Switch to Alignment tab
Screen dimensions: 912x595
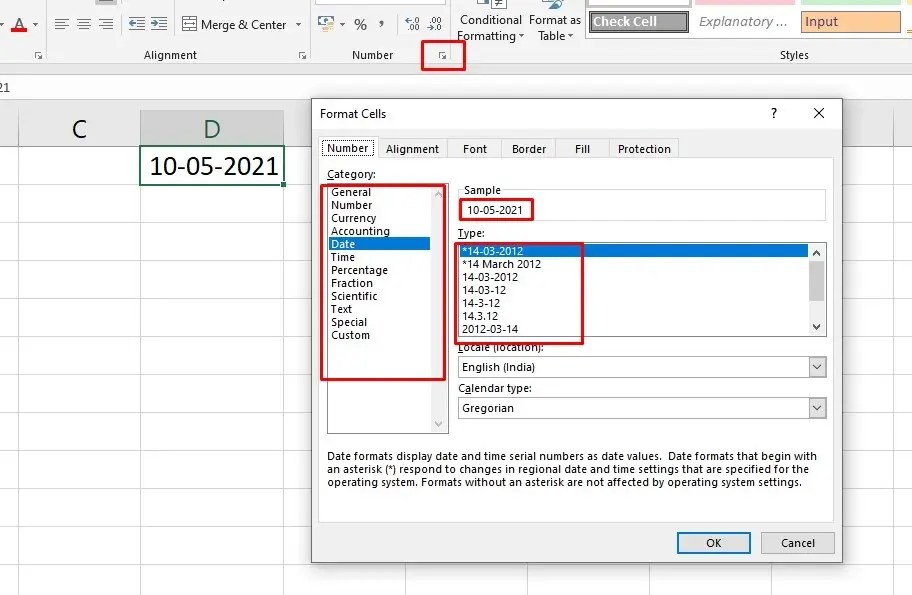click(x=412, y=149)
